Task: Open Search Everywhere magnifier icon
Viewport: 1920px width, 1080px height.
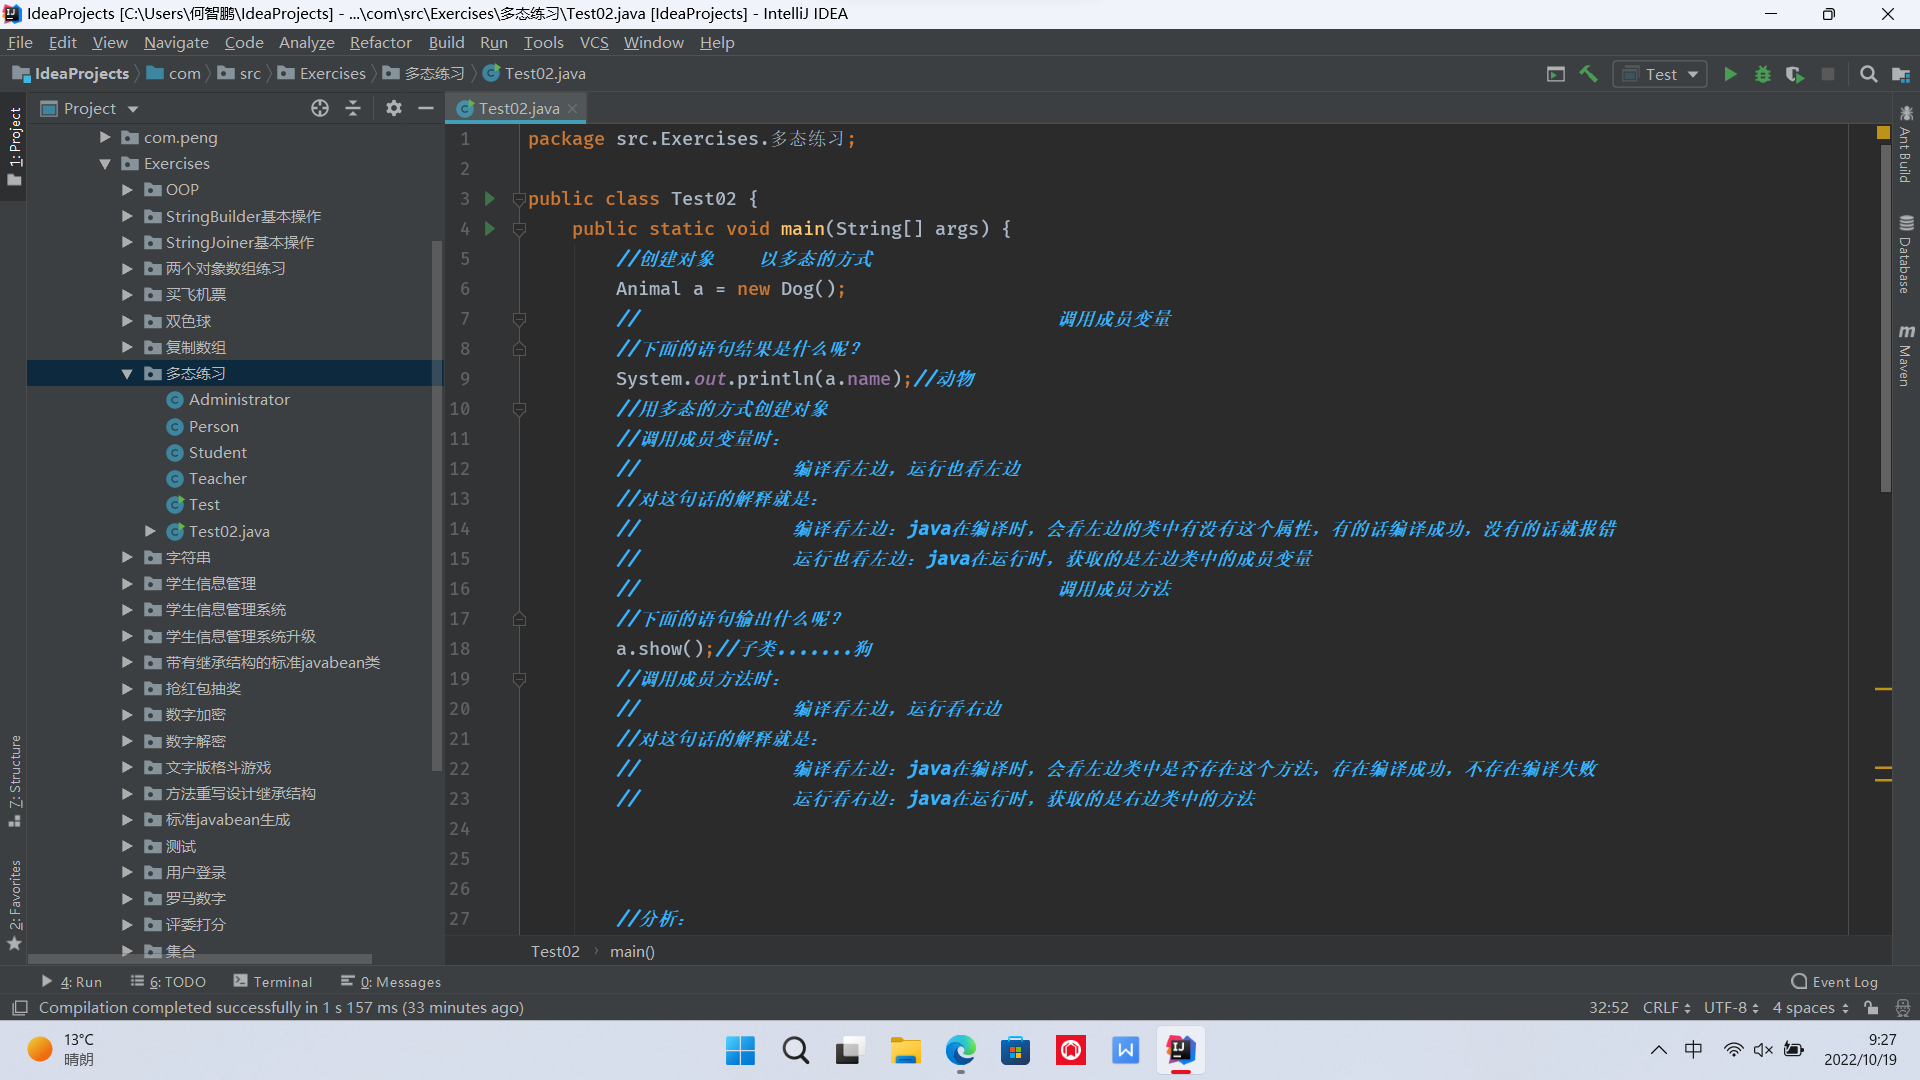Action: click(1868, 74)
